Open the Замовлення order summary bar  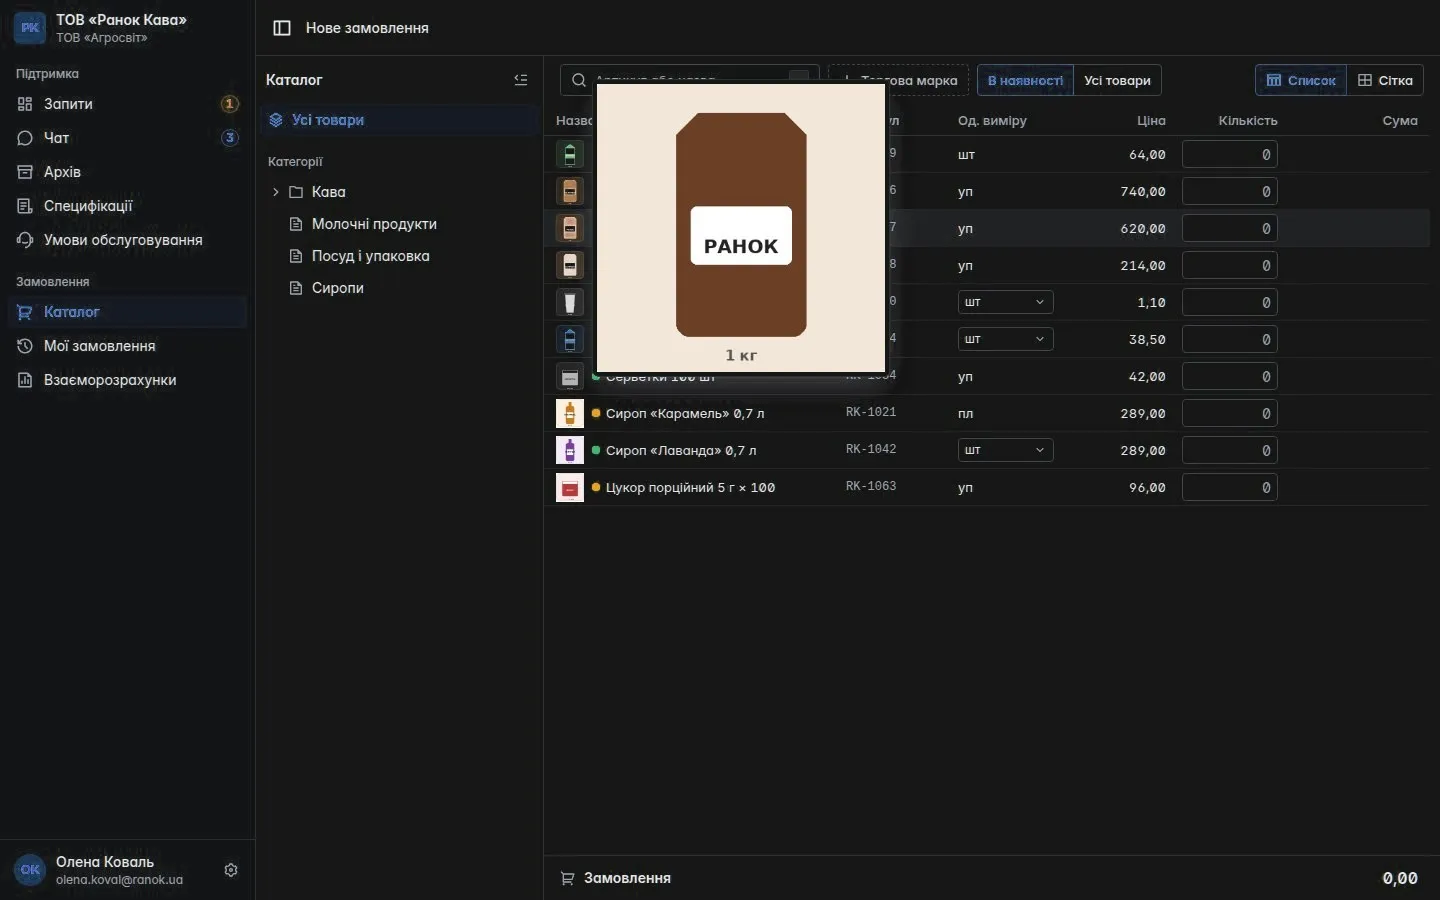(x=991, y=878)
